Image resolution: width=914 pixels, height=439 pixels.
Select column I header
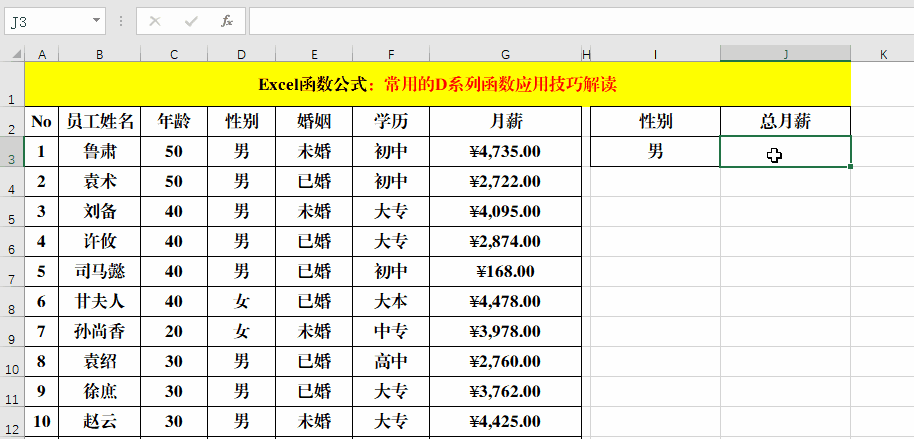655,54
